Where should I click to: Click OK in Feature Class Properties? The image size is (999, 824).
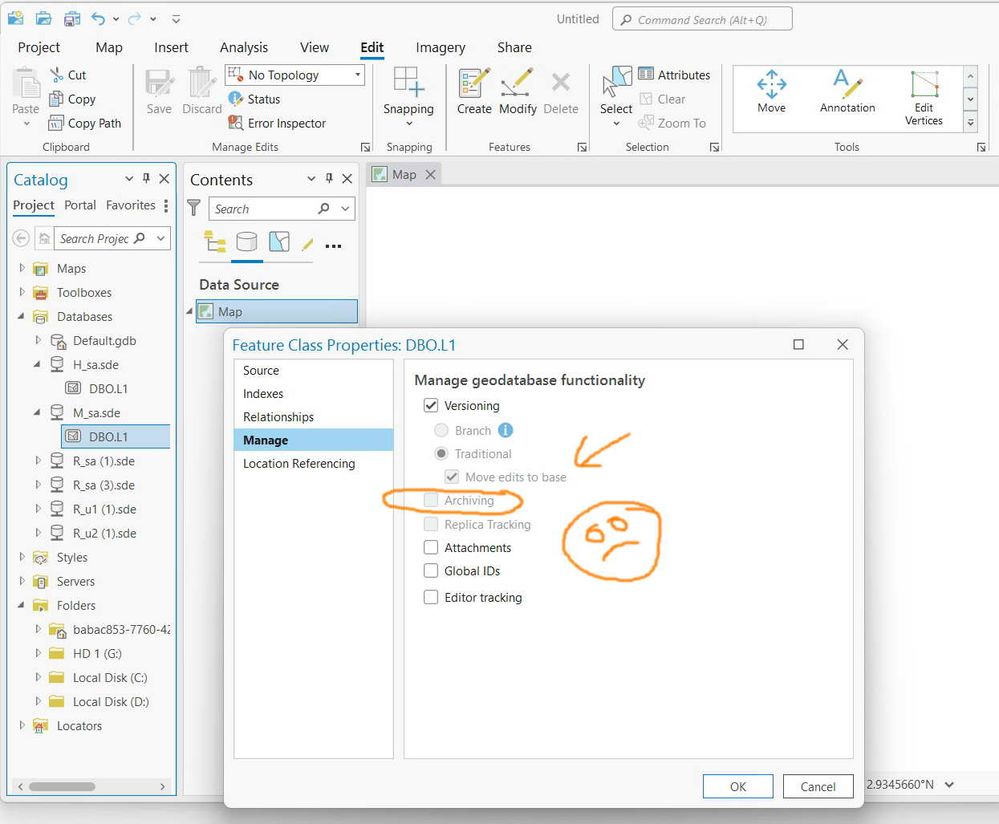738,786
